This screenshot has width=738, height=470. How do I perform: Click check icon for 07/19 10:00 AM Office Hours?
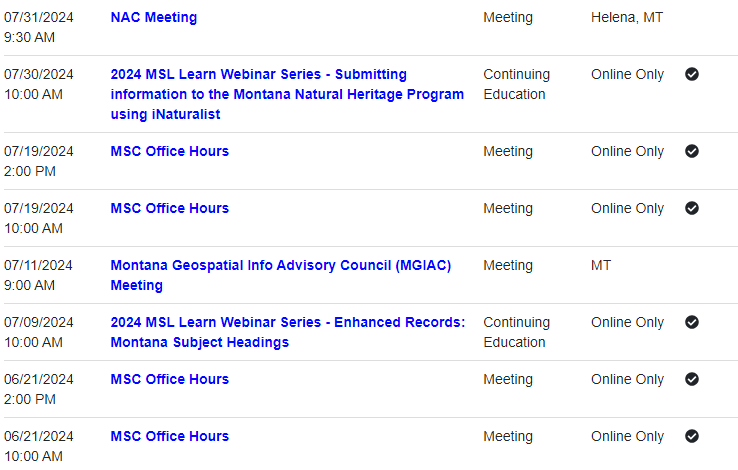click(x=692, y=208)
